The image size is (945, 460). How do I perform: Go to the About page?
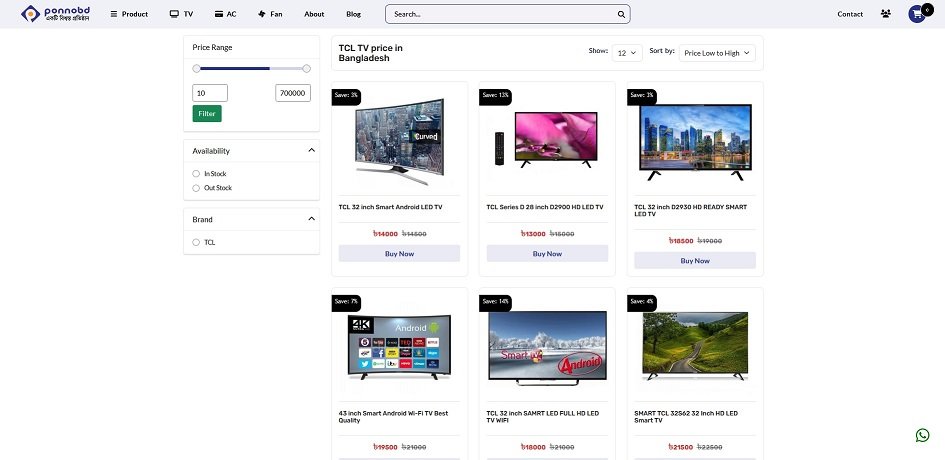point(314,14)
